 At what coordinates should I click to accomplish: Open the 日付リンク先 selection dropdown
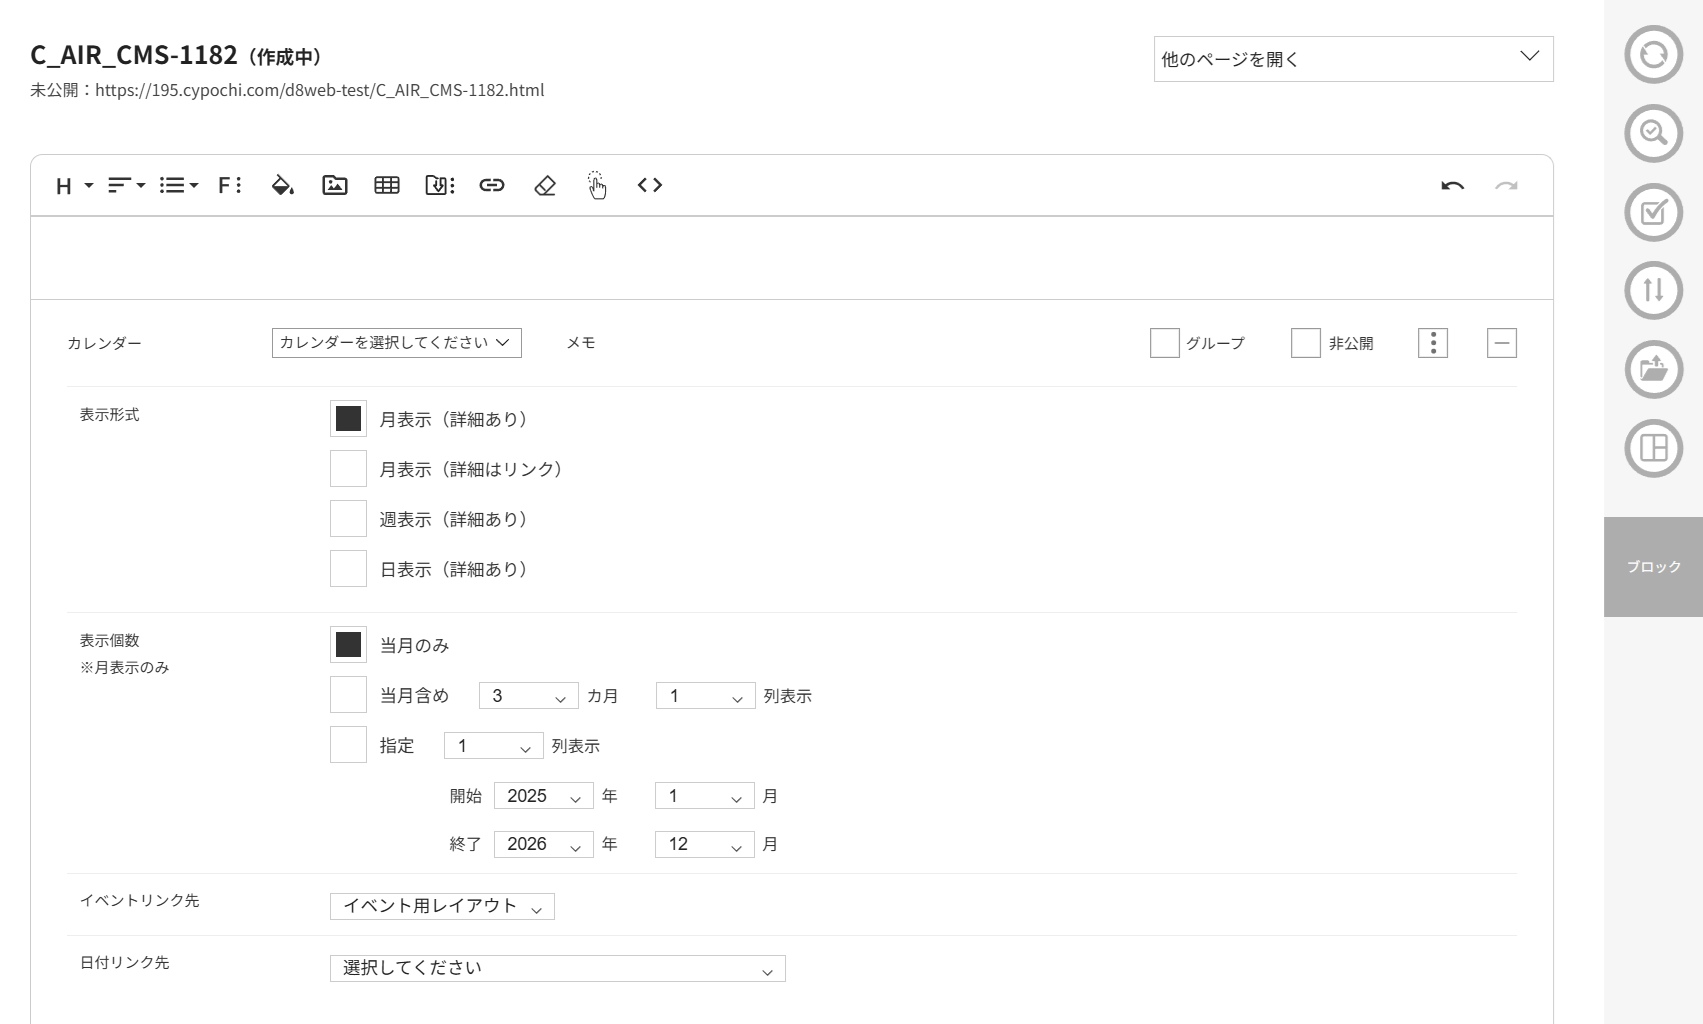[x=556, y=967]
